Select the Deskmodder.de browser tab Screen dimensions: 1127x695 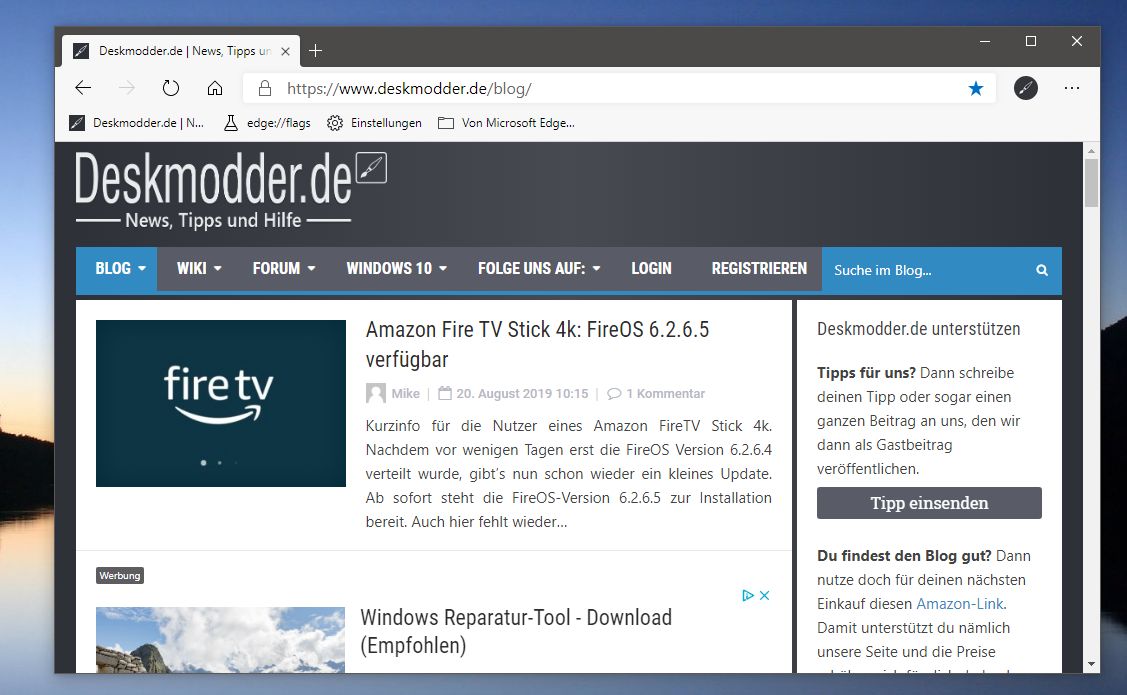181,51
